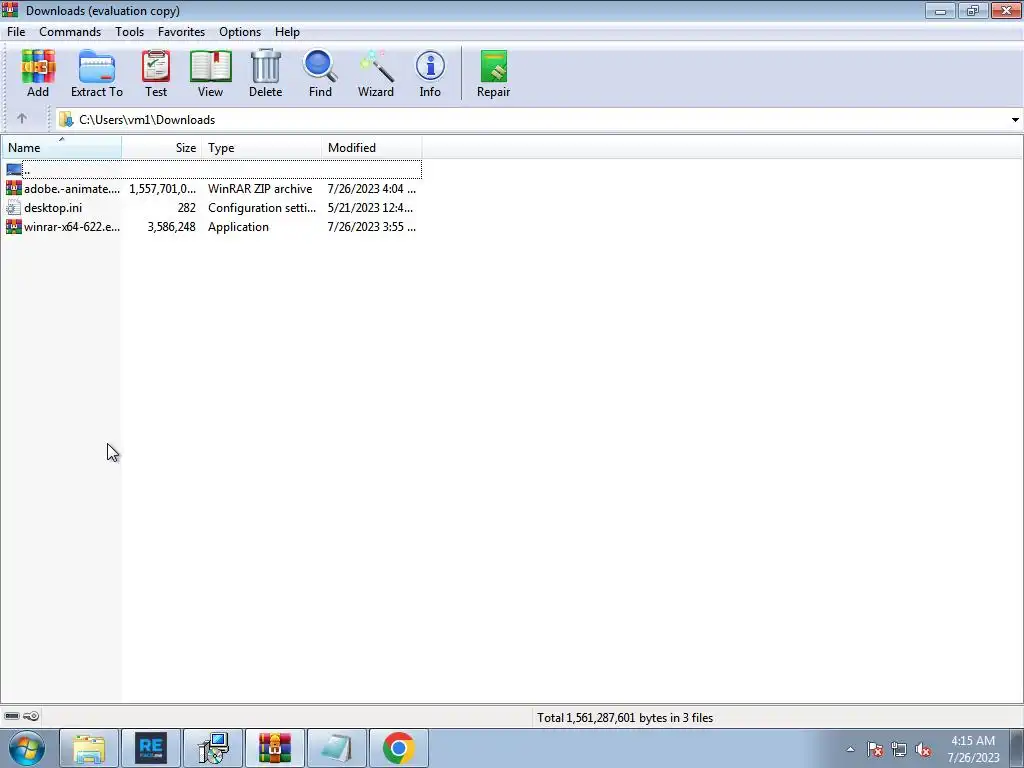Open Google Chrome from the taskbar
Viewport: 1024px width, 768px height.
tap(398, 748)
